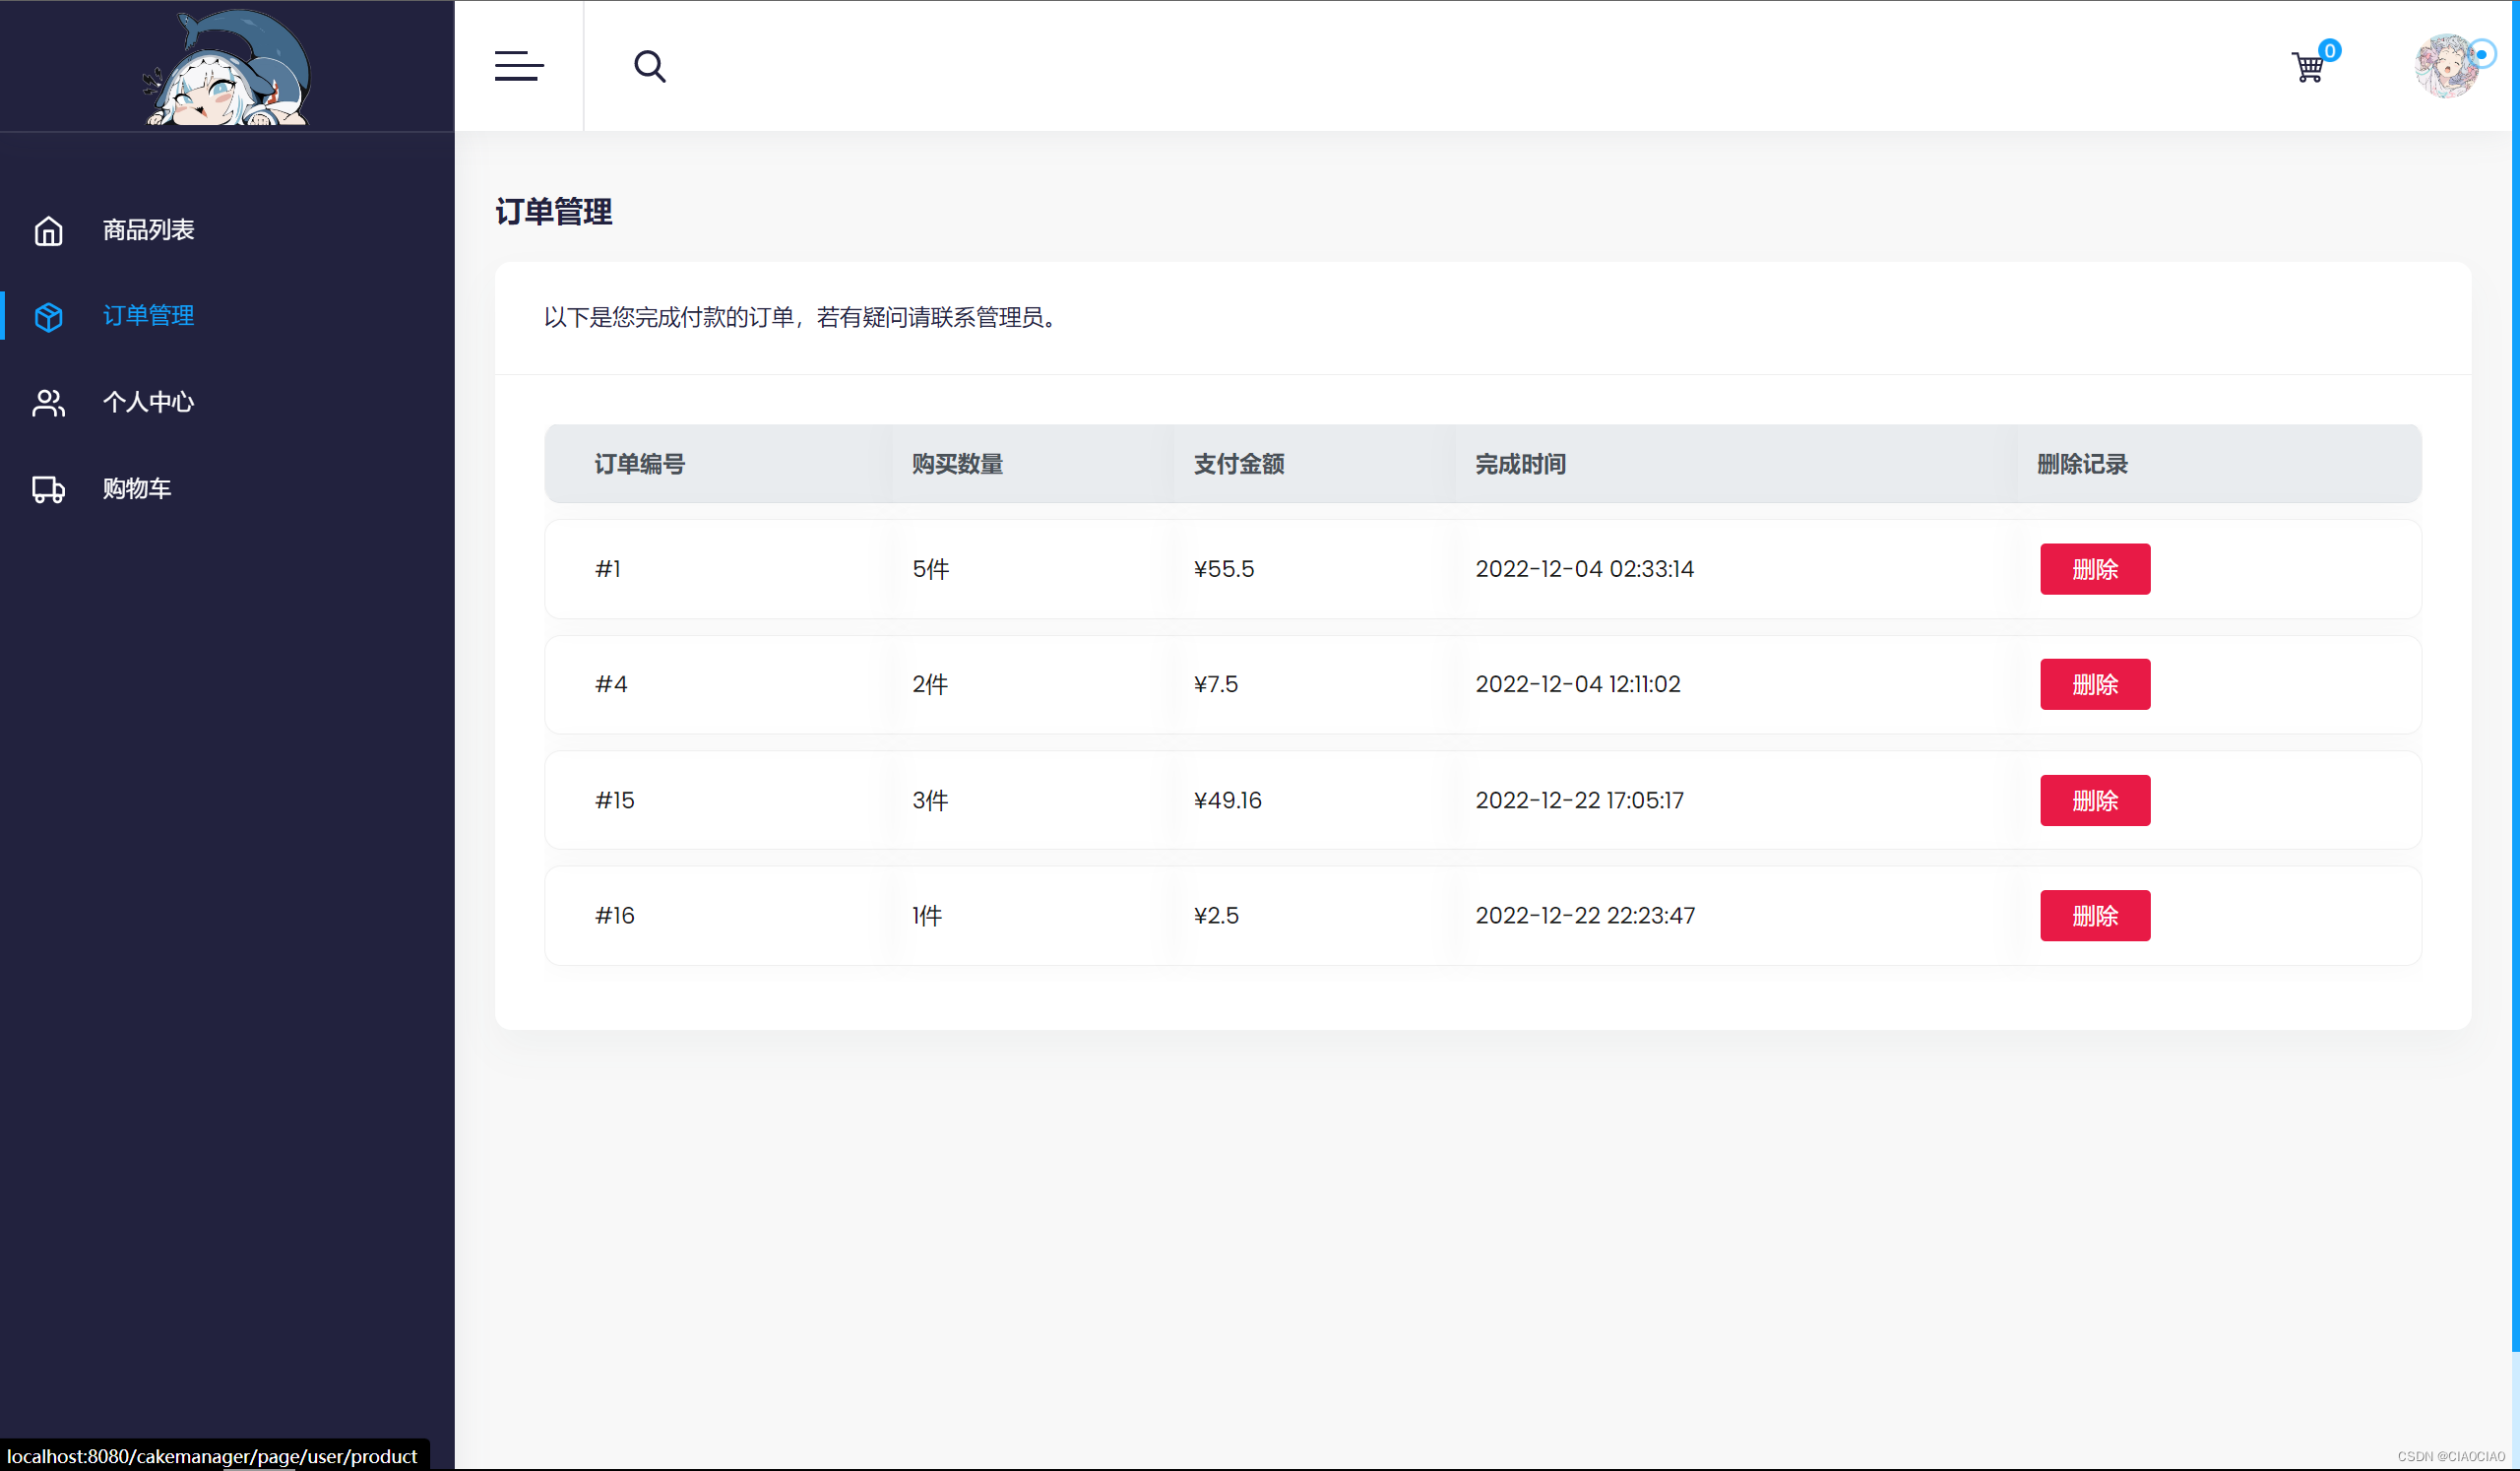The width and height of the screenshot is (2520, 1471).
Task: Click the cart badge showing 0
Action: click(2329, 50)
